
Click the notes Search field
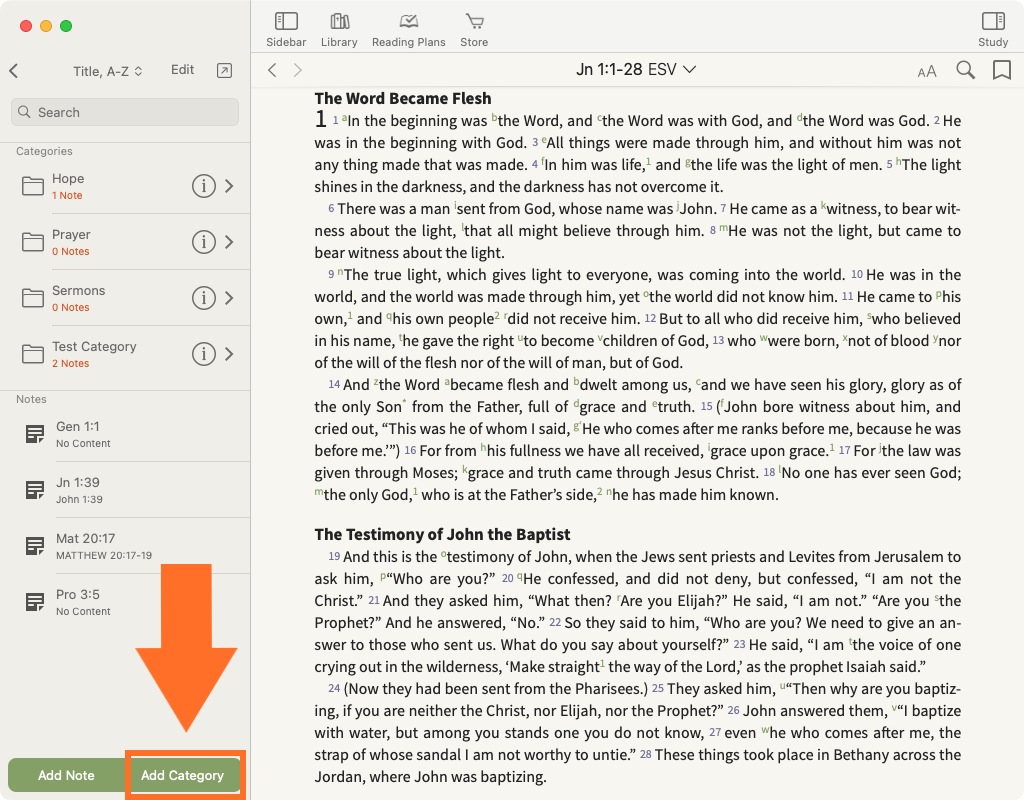pyautogui.click(x=125, y=112)
